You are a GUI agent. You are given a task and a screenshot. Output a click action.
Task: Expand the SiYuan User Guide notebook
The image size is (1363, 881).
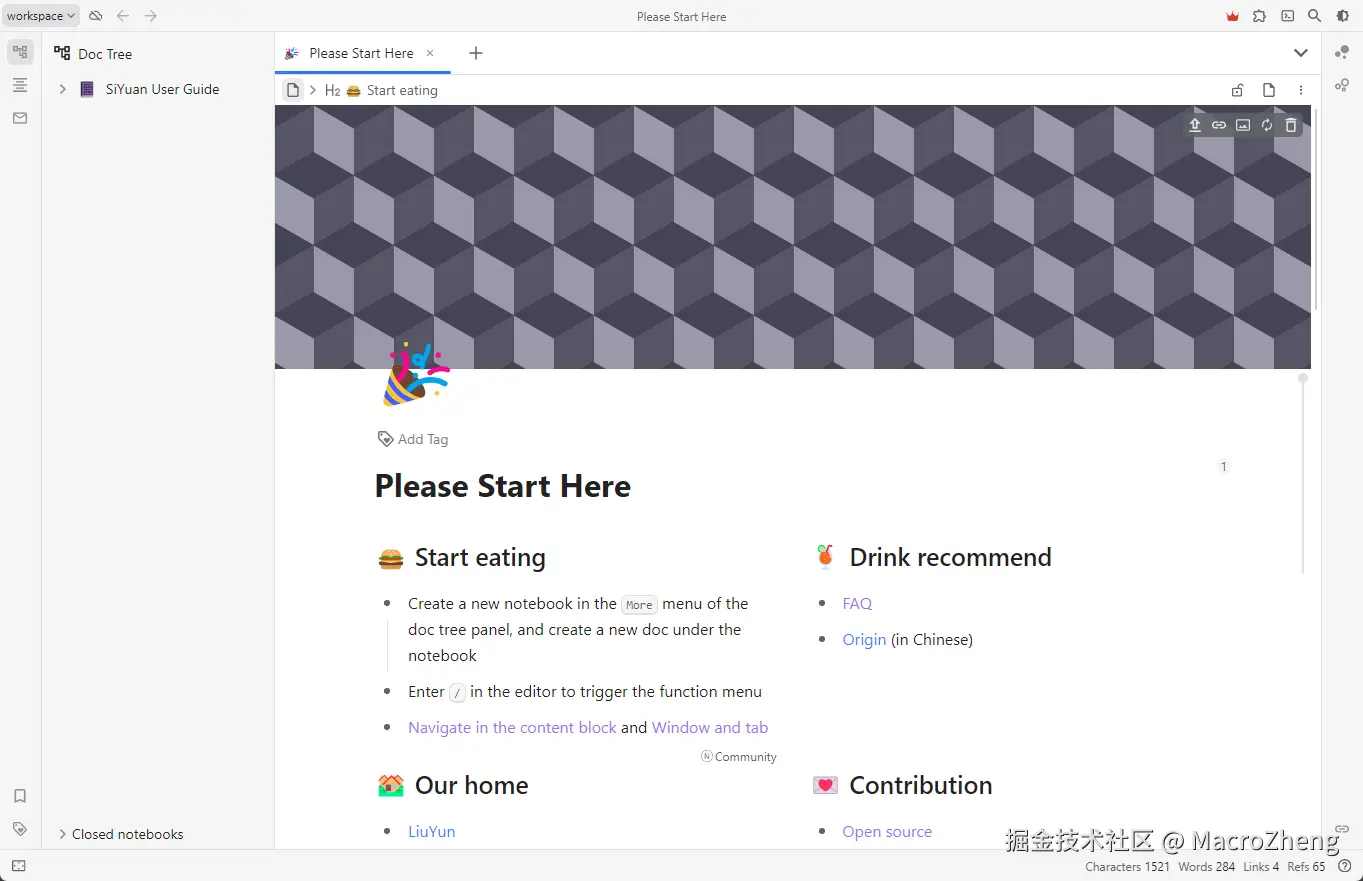pyautogui.click(x=62, y=89)
